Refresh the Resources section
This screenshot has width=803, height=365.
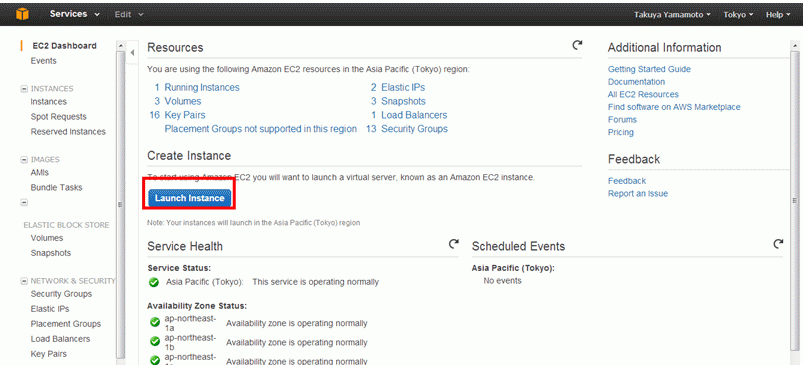577,45
